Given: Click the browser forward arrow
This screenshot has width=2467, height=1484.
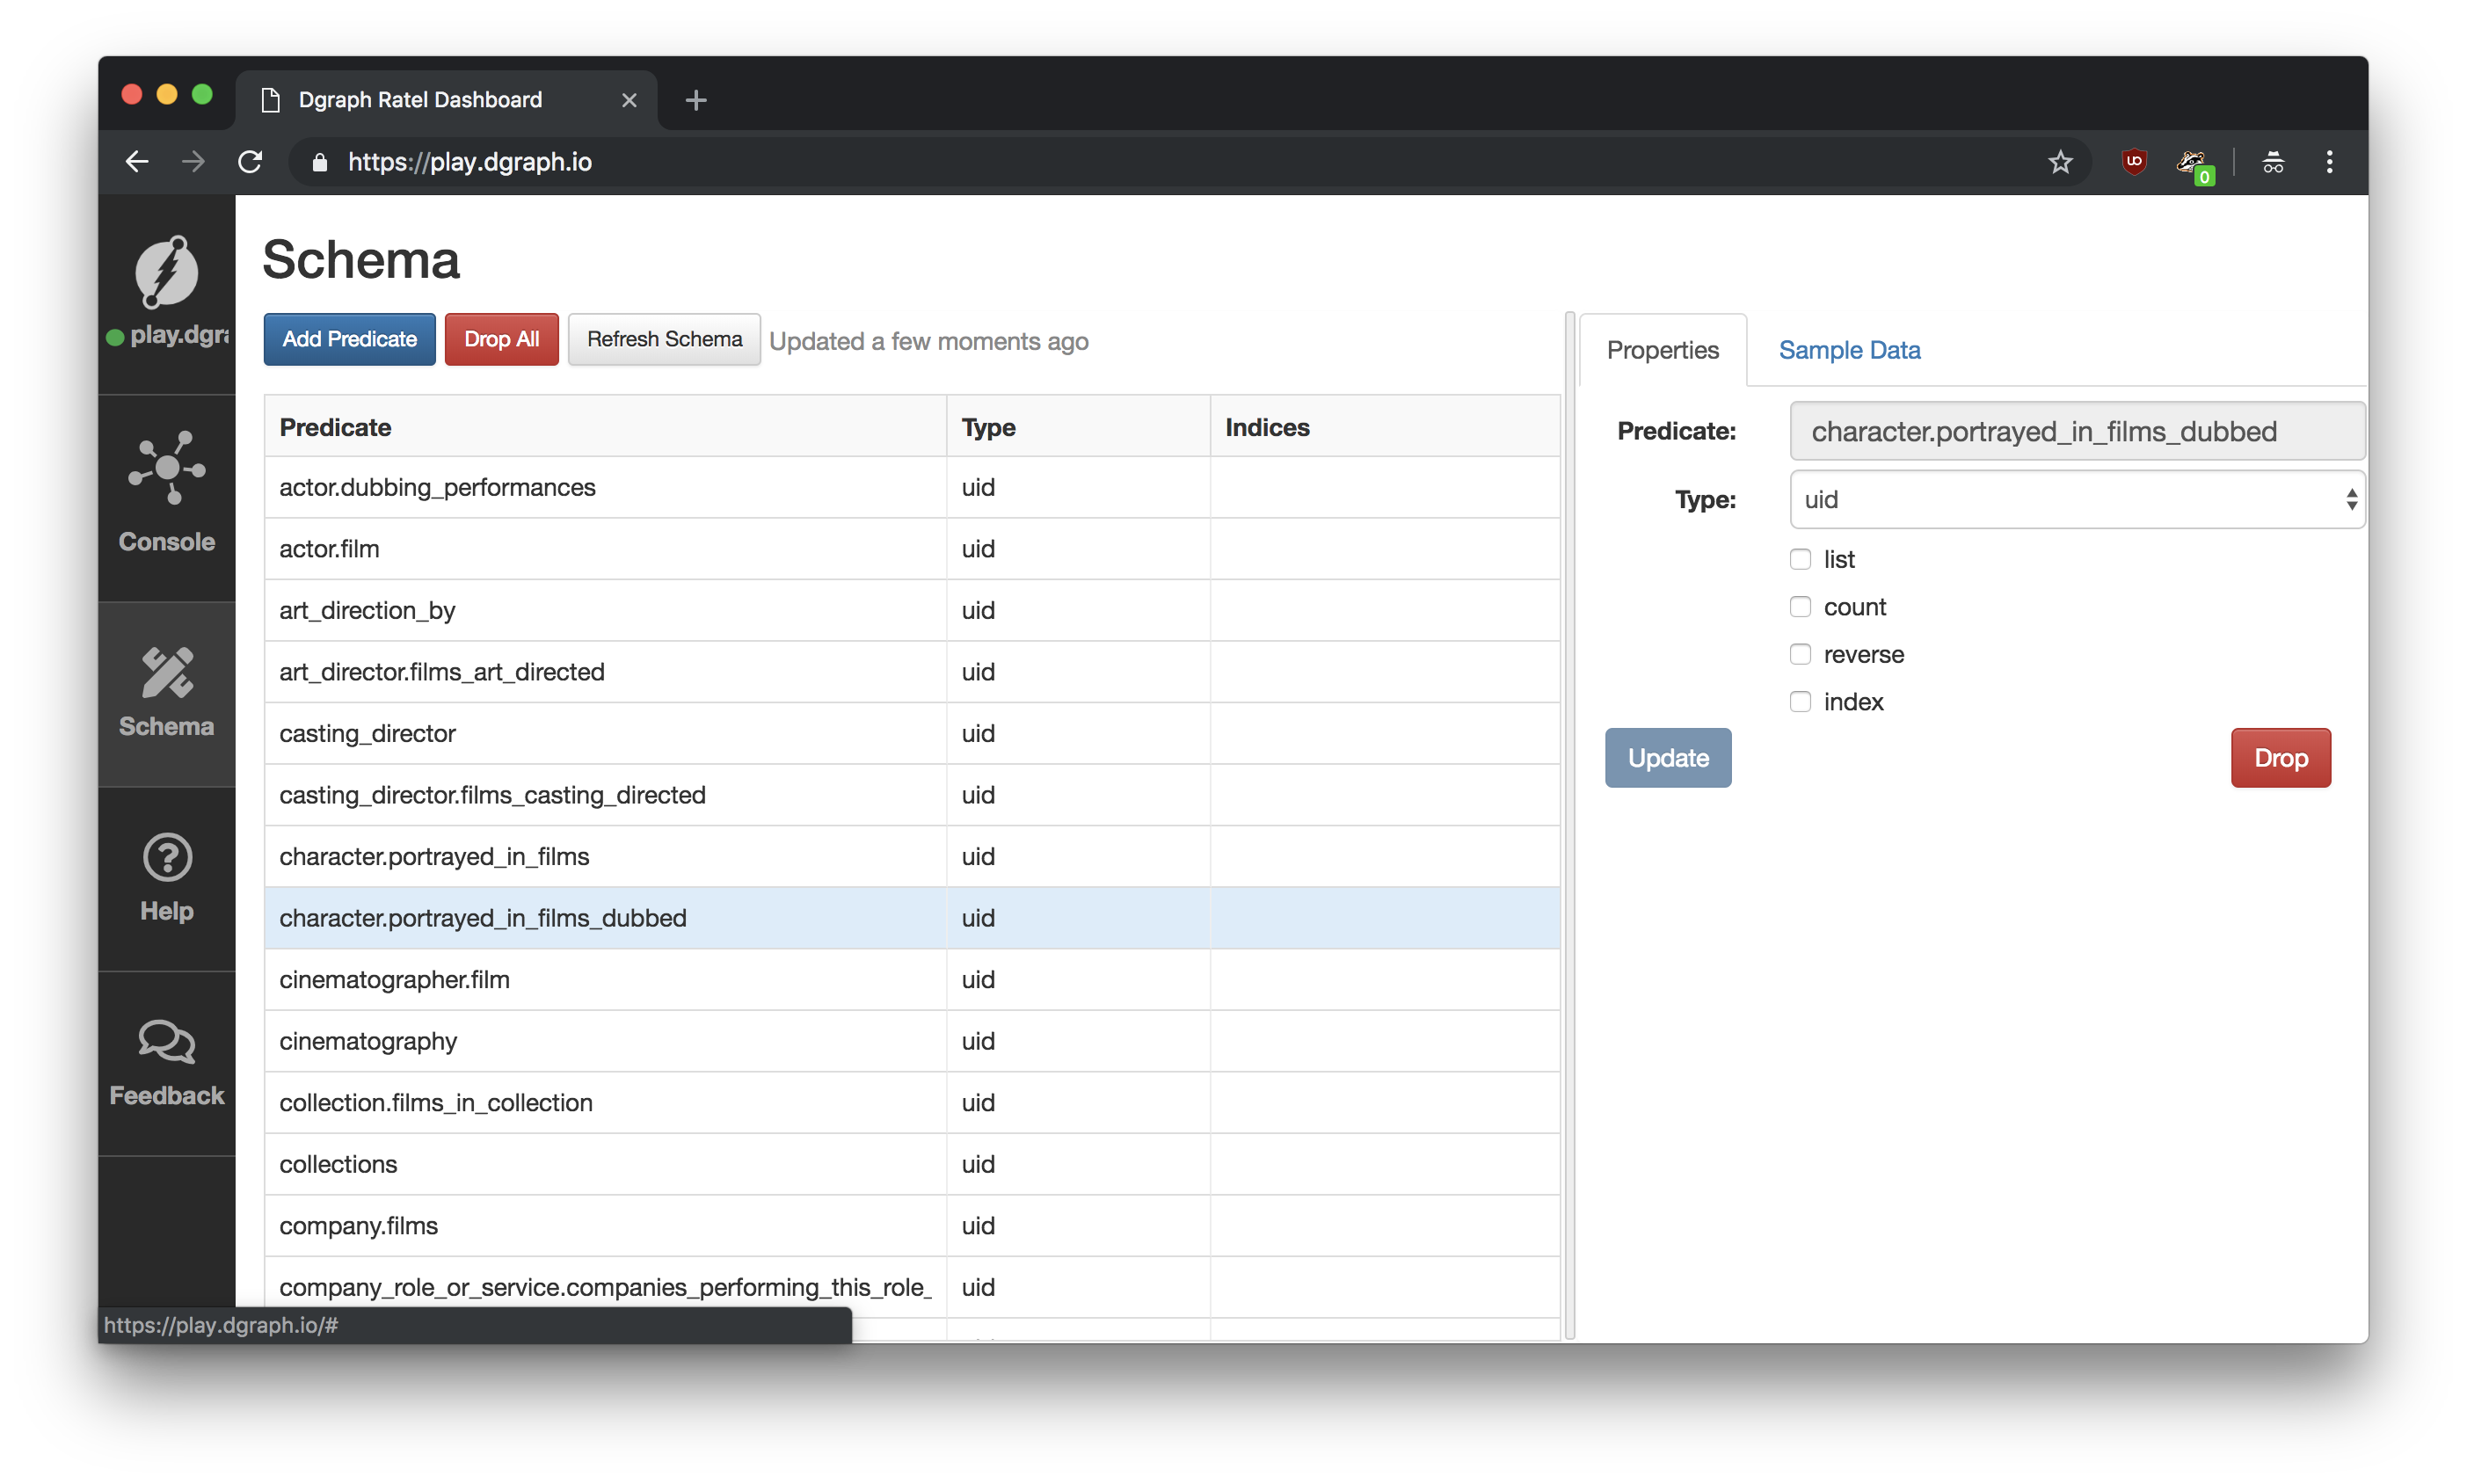Looking at the screenshot, I should pyautogui.click(x=192, y=161).
